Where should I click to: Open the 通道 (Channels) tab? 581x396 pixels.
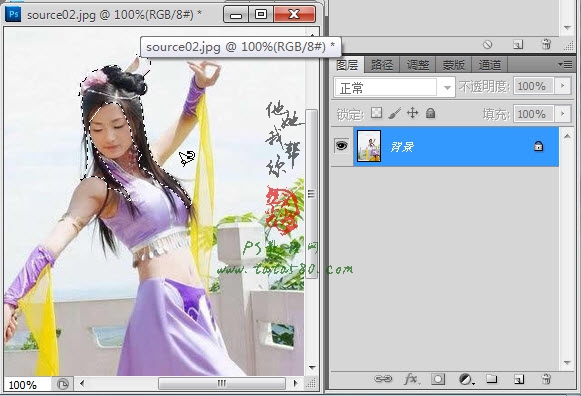click(489, 65)
